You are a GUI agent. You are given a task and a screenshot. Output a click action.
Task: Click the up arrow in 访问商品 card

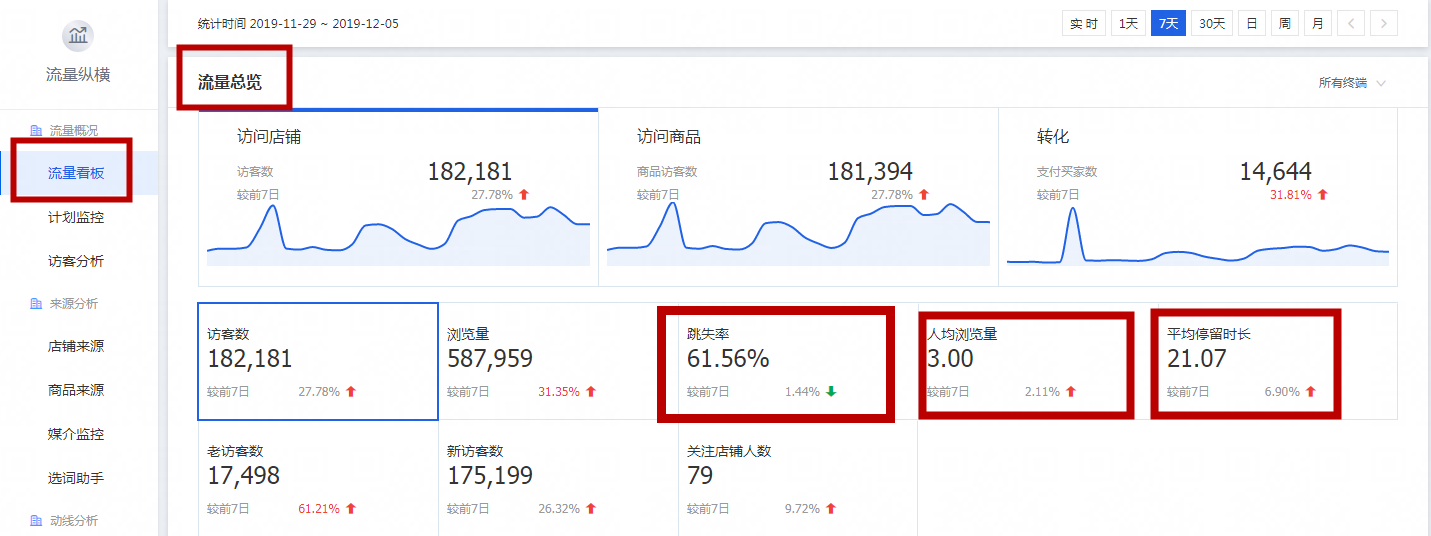tap(924, 195)
